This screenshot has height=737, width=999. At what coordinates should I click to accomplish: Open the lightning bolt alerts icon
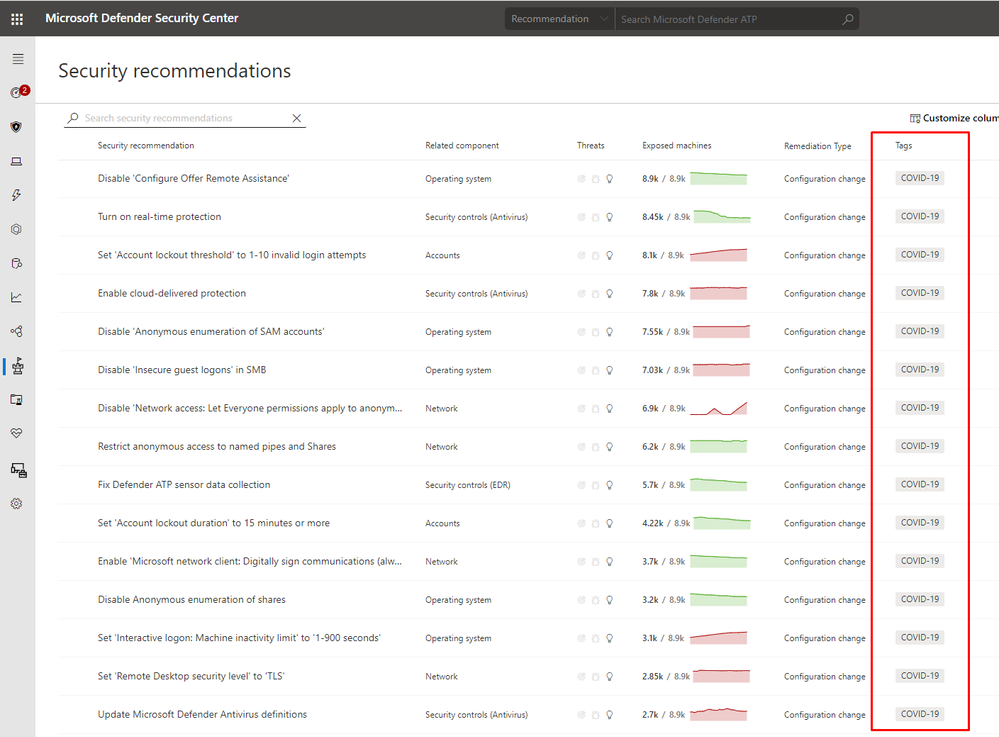tap(17, 195)
